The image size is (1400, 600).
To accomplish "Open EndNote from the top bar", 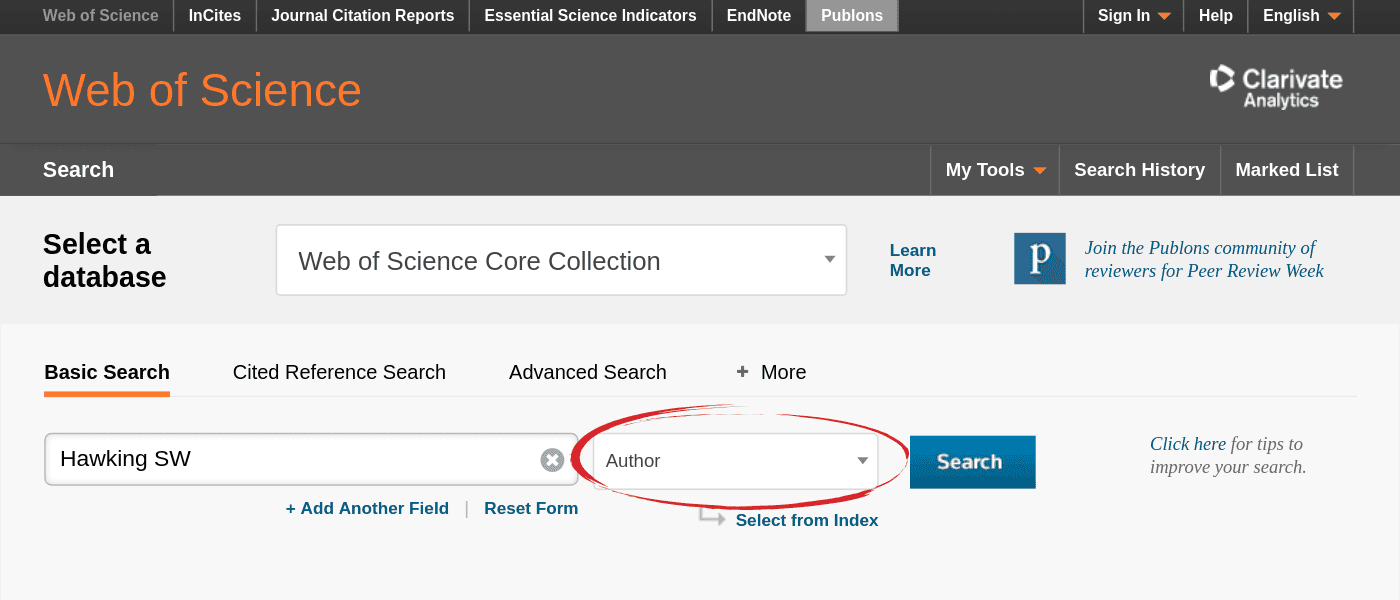I will (758, 16).
